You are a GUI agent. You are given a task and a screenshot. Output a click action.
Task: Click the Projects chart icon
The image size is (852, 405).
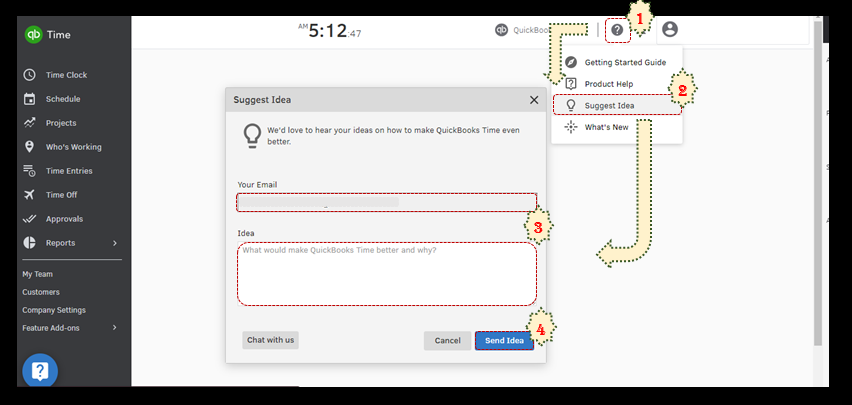[x=29, y=123]
